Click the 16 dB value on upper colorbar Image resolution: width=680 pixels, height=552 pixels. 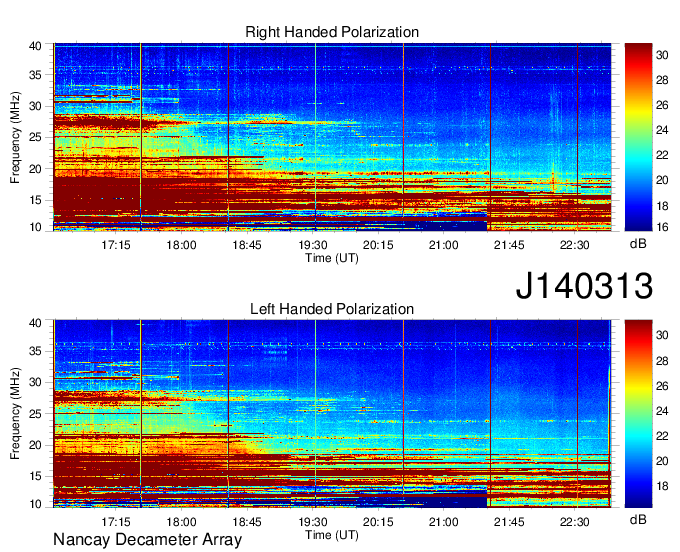tap(662, 227)
